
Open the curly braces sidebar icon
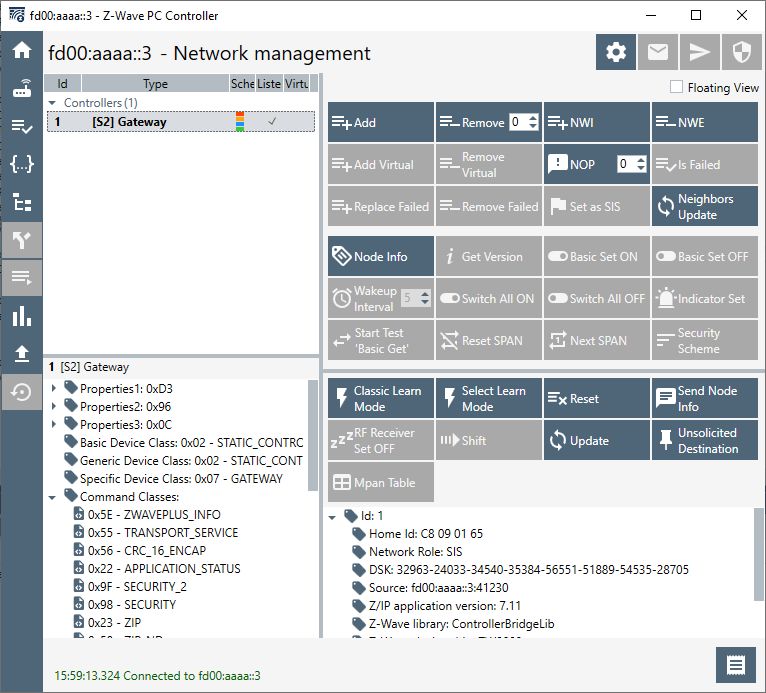coord(21,164)
